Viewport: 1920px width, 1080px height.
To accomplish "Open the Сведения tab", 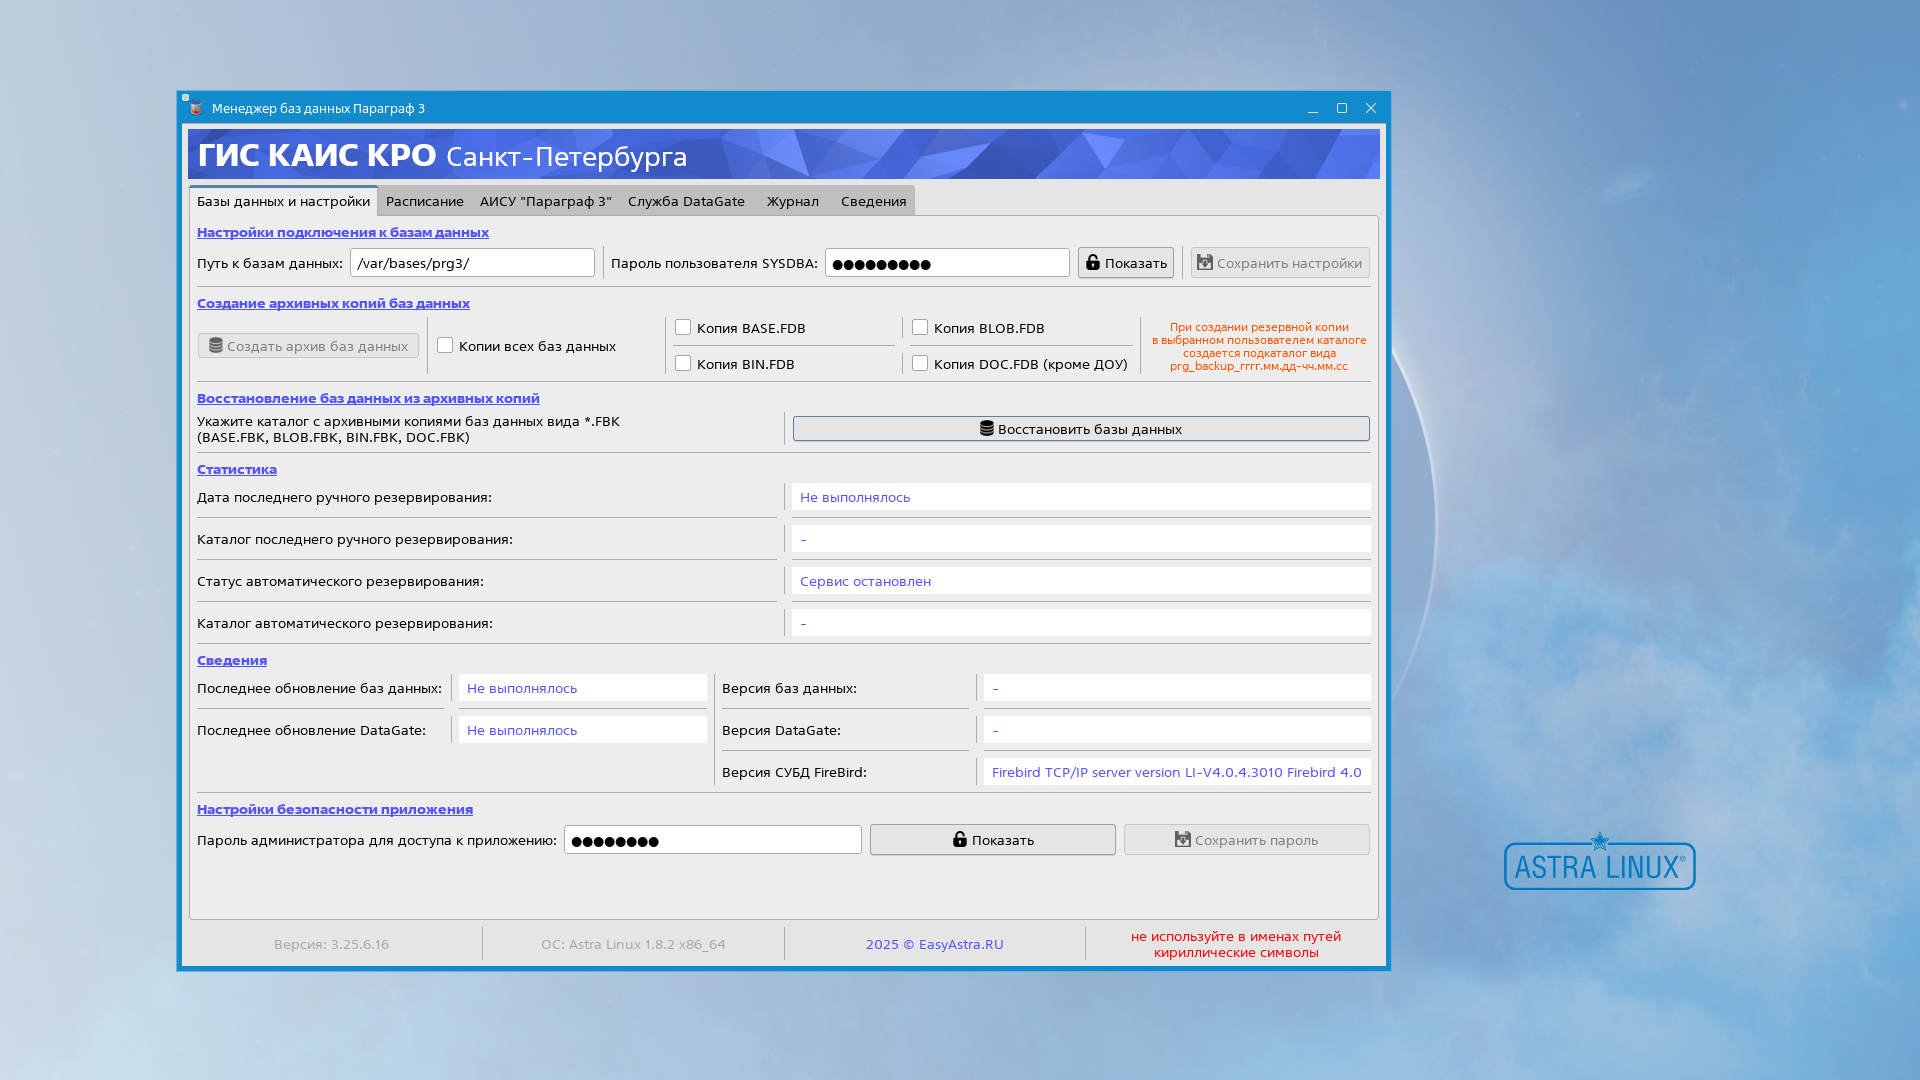I will point(873,201).
